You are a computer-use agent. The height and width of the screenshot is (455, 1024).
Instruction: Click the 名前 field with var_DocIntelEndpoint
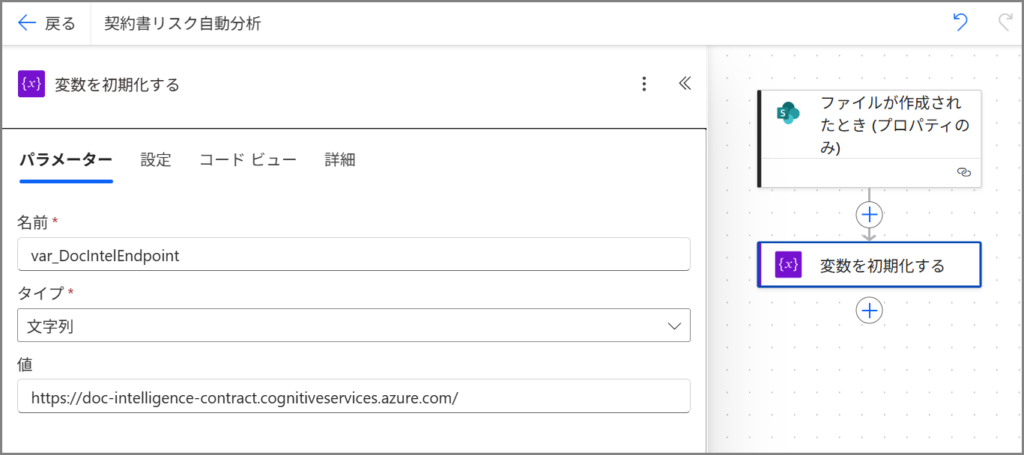354,254
